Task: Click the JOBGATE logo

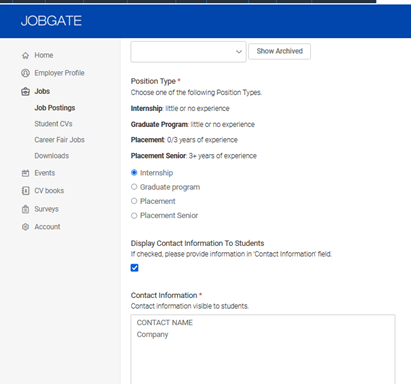Action: pos(51,21)
